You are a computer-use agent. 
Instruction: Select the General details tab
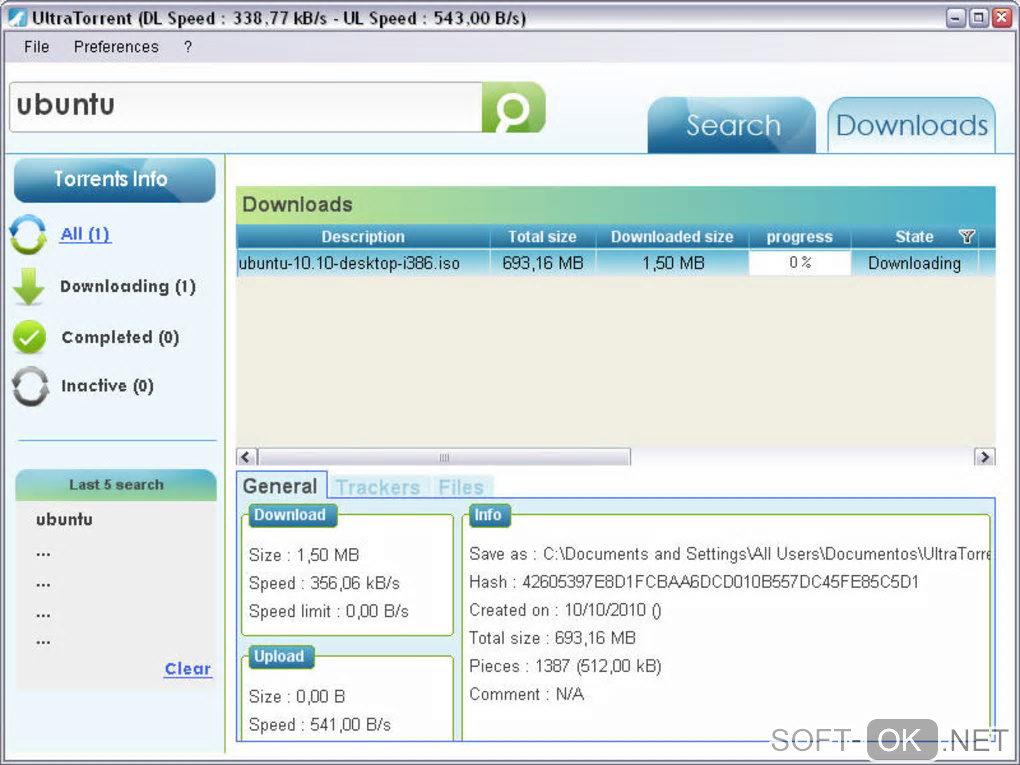[280, 486]
